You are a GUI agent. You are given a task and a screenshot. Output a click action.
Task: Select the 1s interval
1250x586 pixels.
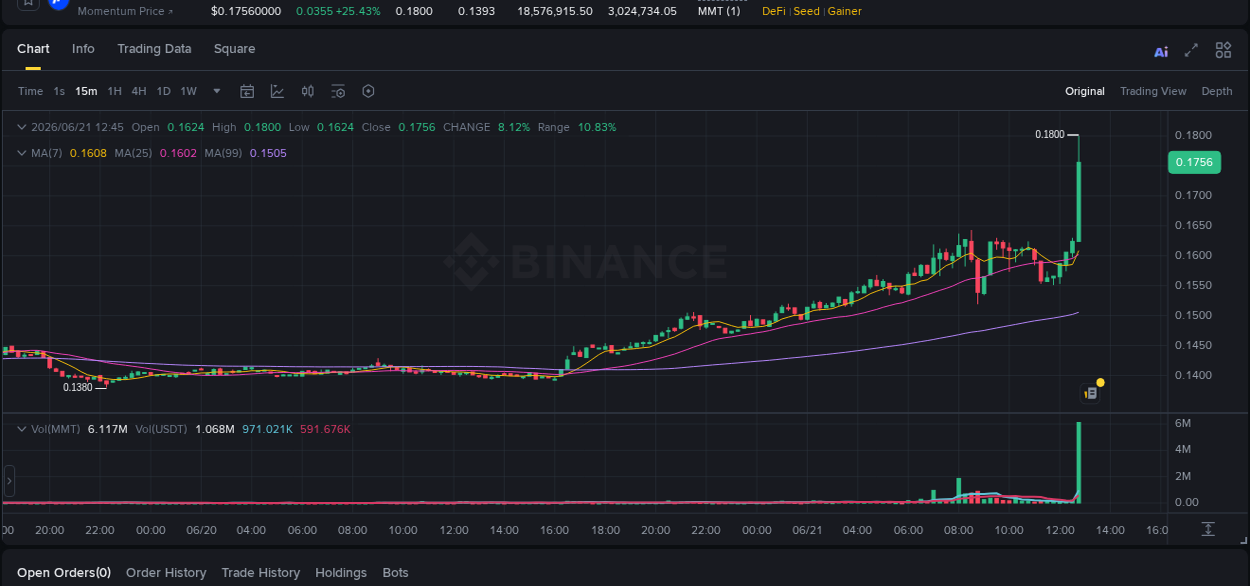point(59,91)
